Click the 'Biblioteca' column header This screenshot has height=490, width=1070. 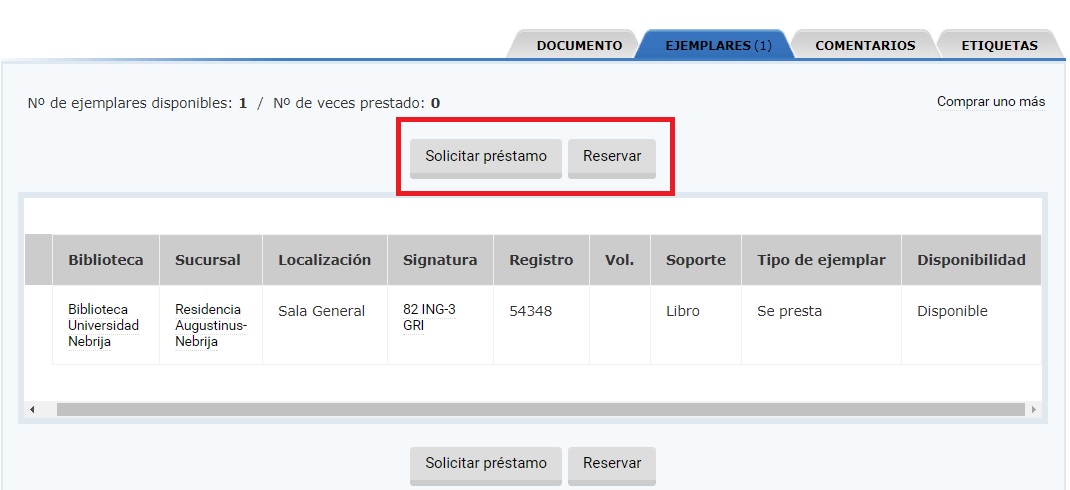tap(106, 260)
